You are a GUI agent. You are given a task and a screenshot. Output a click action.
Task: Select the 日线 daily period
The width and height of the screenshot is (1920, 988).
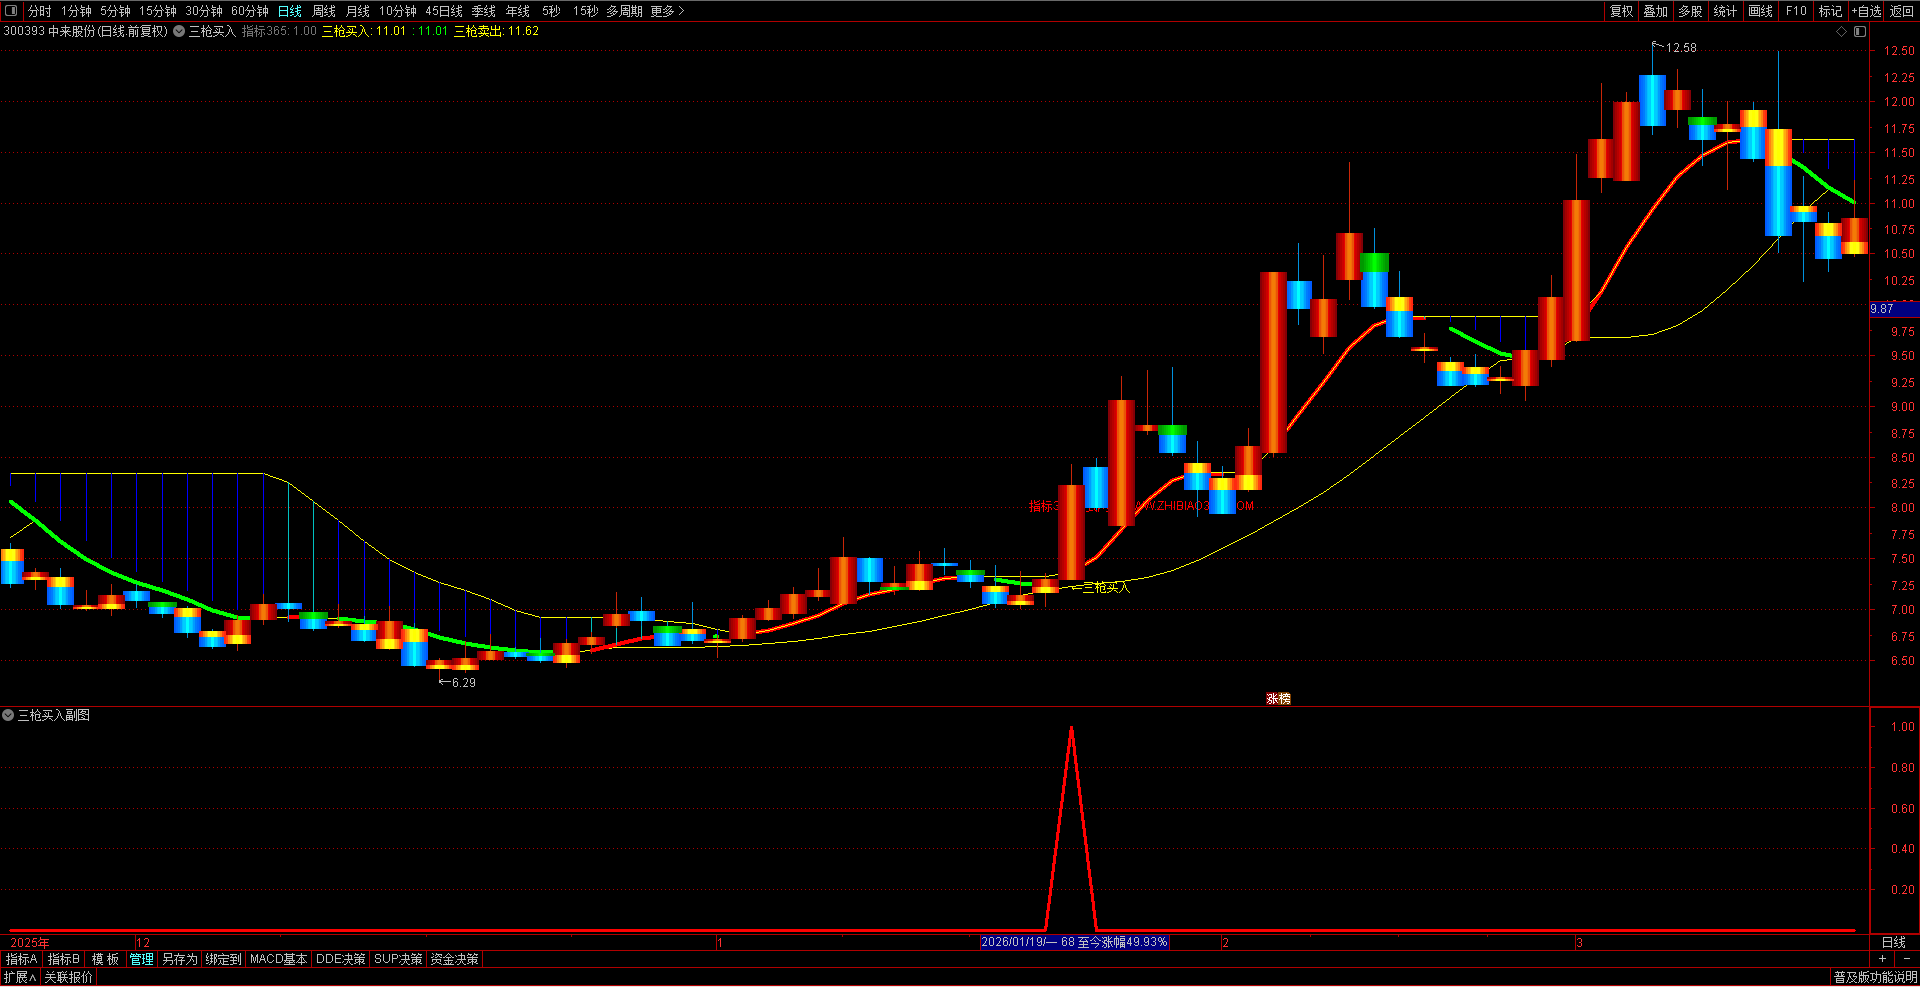point(290,11)
